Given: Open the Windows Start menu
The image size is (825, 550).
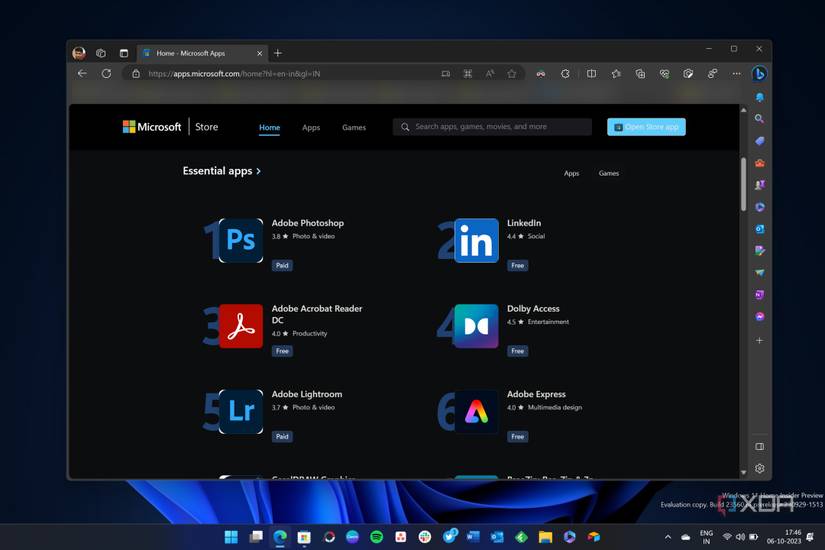Looking at the screenshot, I should click(x=231, y=537).
